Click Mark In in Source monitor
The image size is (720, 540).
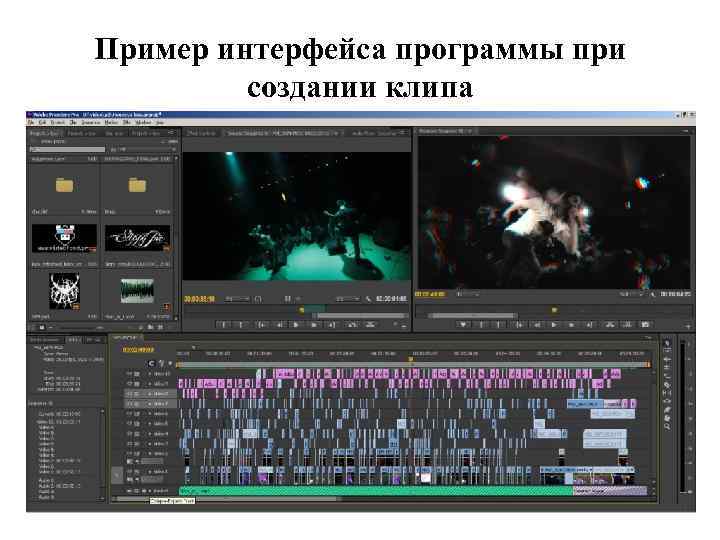[224, 325]
